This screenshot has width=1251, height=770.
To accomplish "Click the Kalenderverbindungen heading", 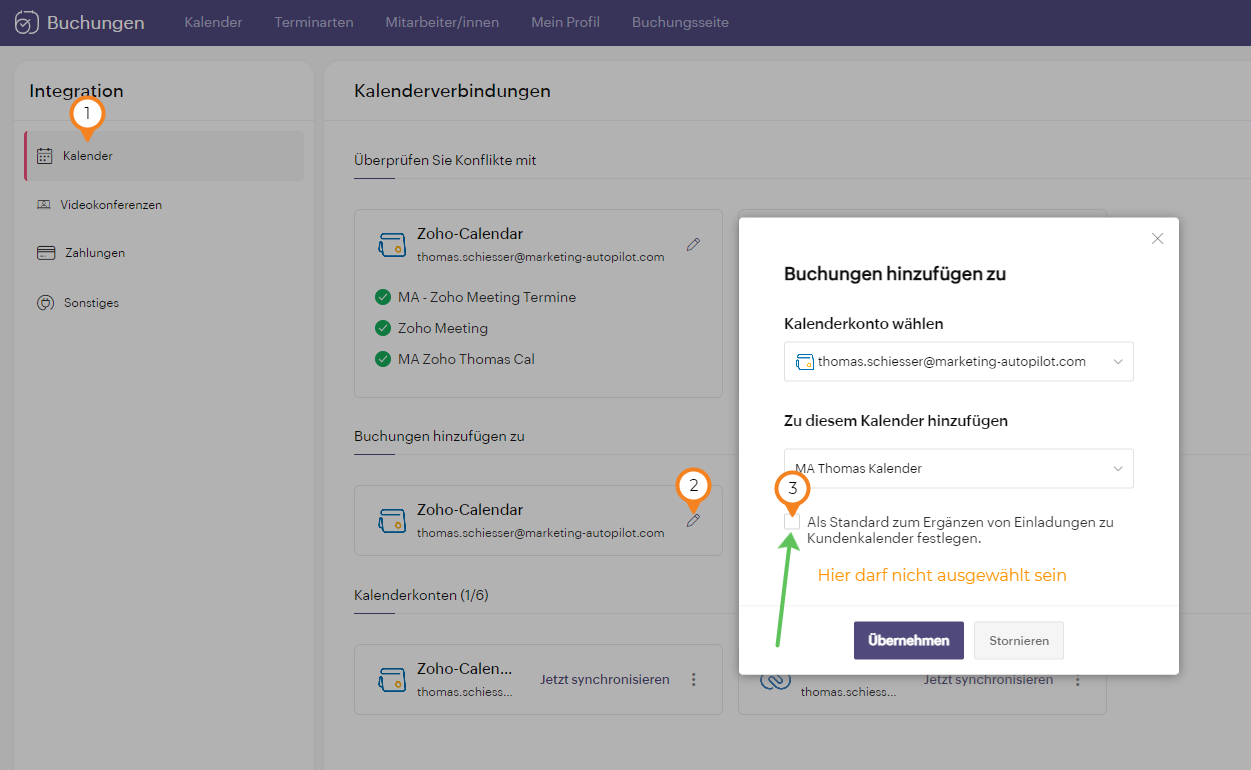I will pyautogui.click(x=452, y=91).
